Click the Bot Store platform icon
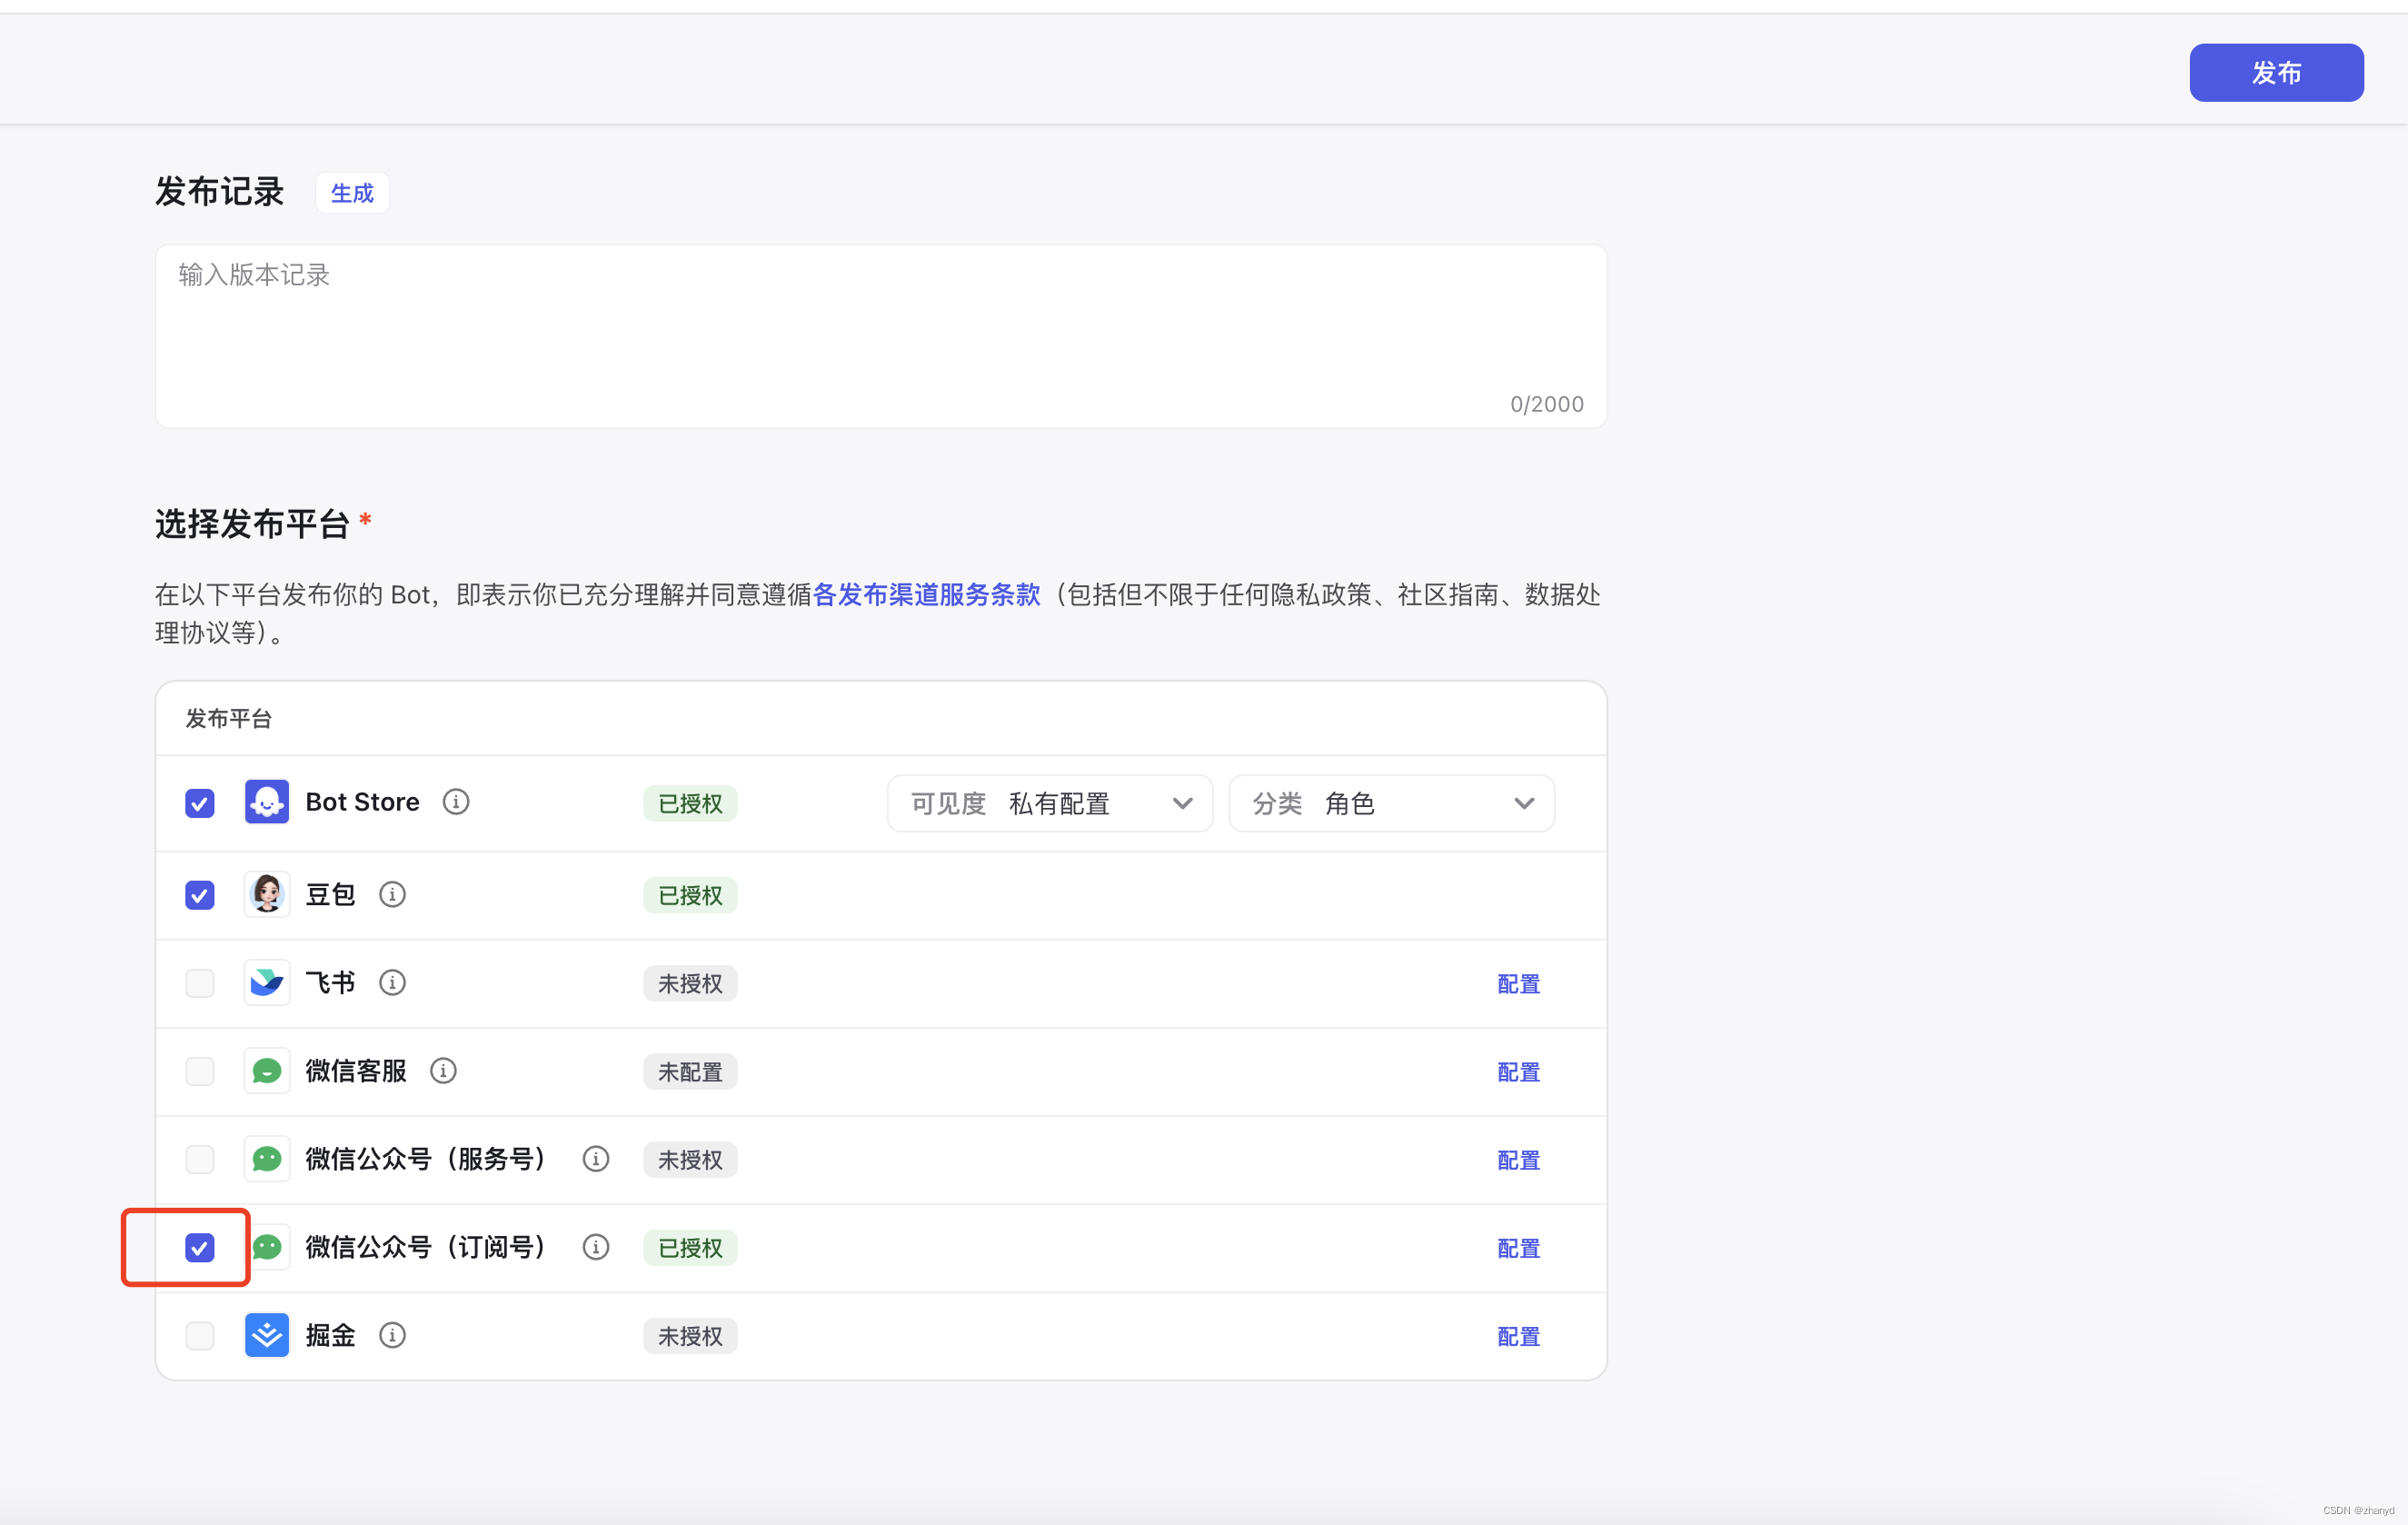 tap(267, 802)
